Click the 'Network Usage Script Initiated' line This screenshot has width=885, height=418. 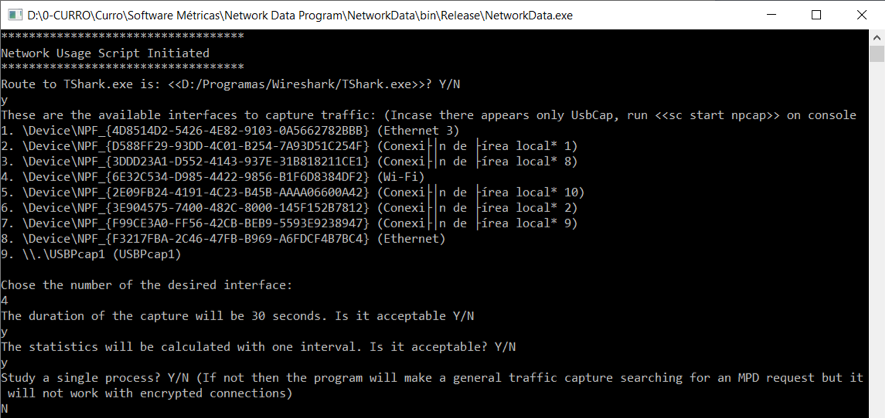(x=105, y=53)
